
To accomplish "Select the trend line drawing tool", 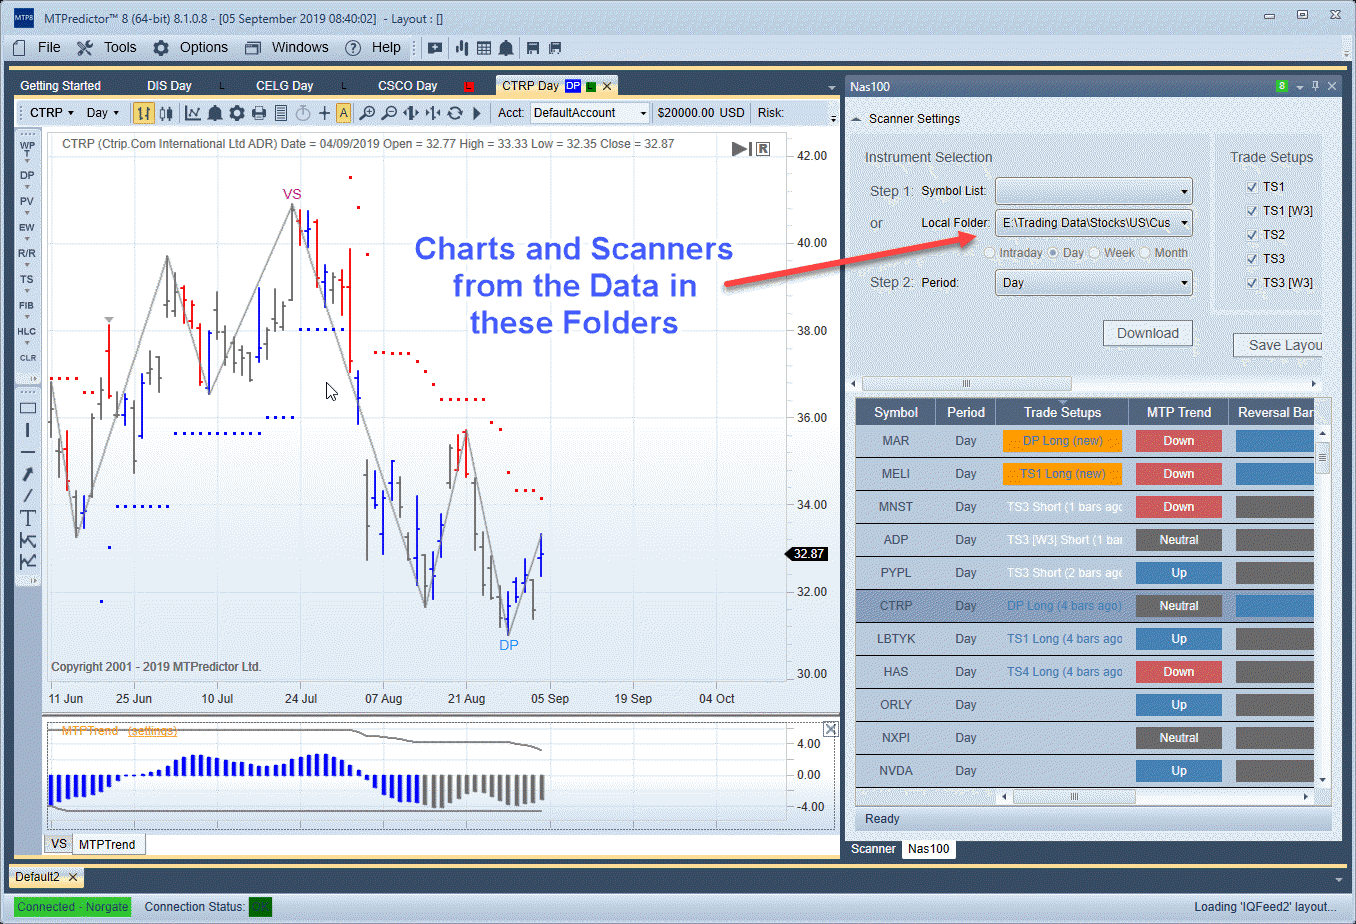I will 28,496.
